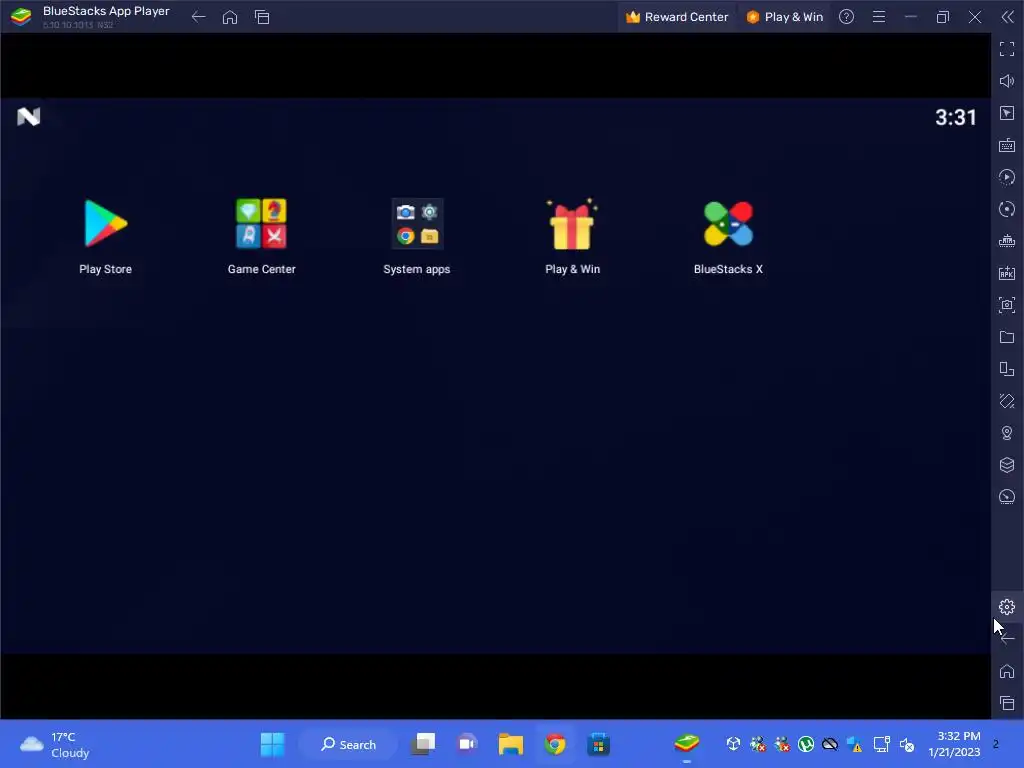Open File Explorer from the taskbar

click(x=511, y=744)
